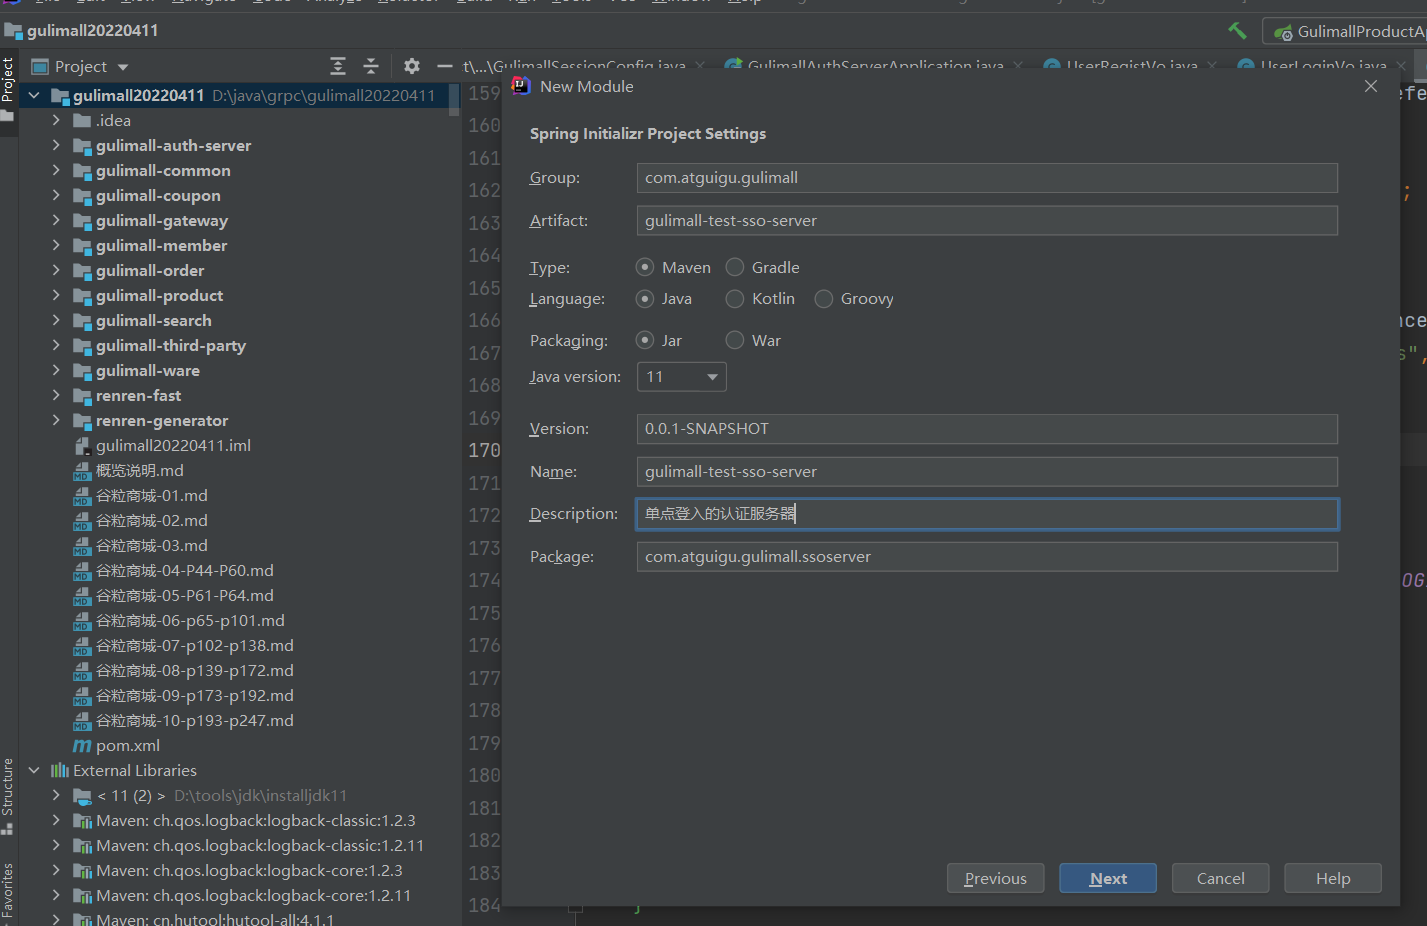The image size is (1427, 926).
Task: Click Expand All icon in Project panel
Action: tap(338, 66)
